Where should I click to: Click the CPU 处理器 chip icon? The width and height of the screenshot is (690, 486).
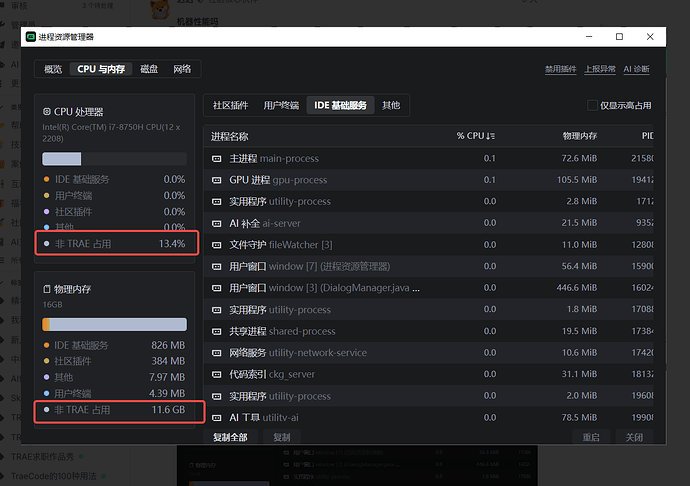pos(47,112)
